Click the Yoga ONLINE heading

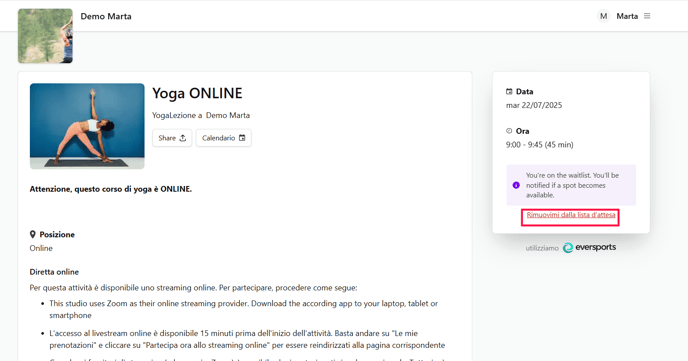(197, 93)
